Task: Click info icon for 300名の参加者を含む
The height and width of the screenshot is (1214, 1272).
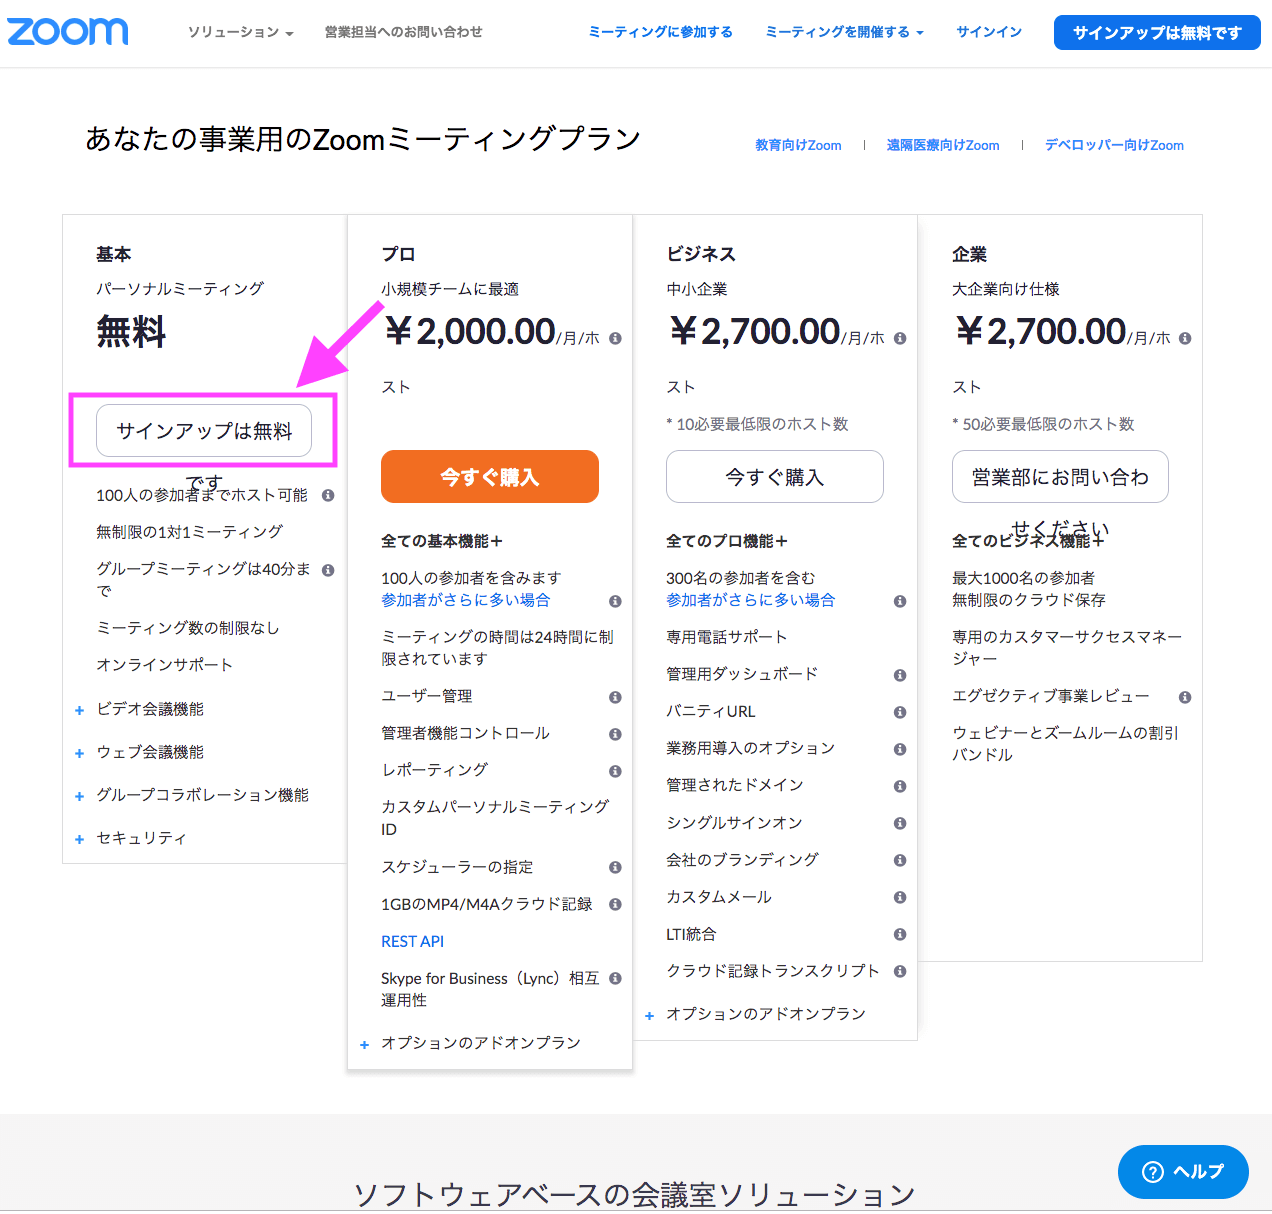Action: tap(900, 601)
